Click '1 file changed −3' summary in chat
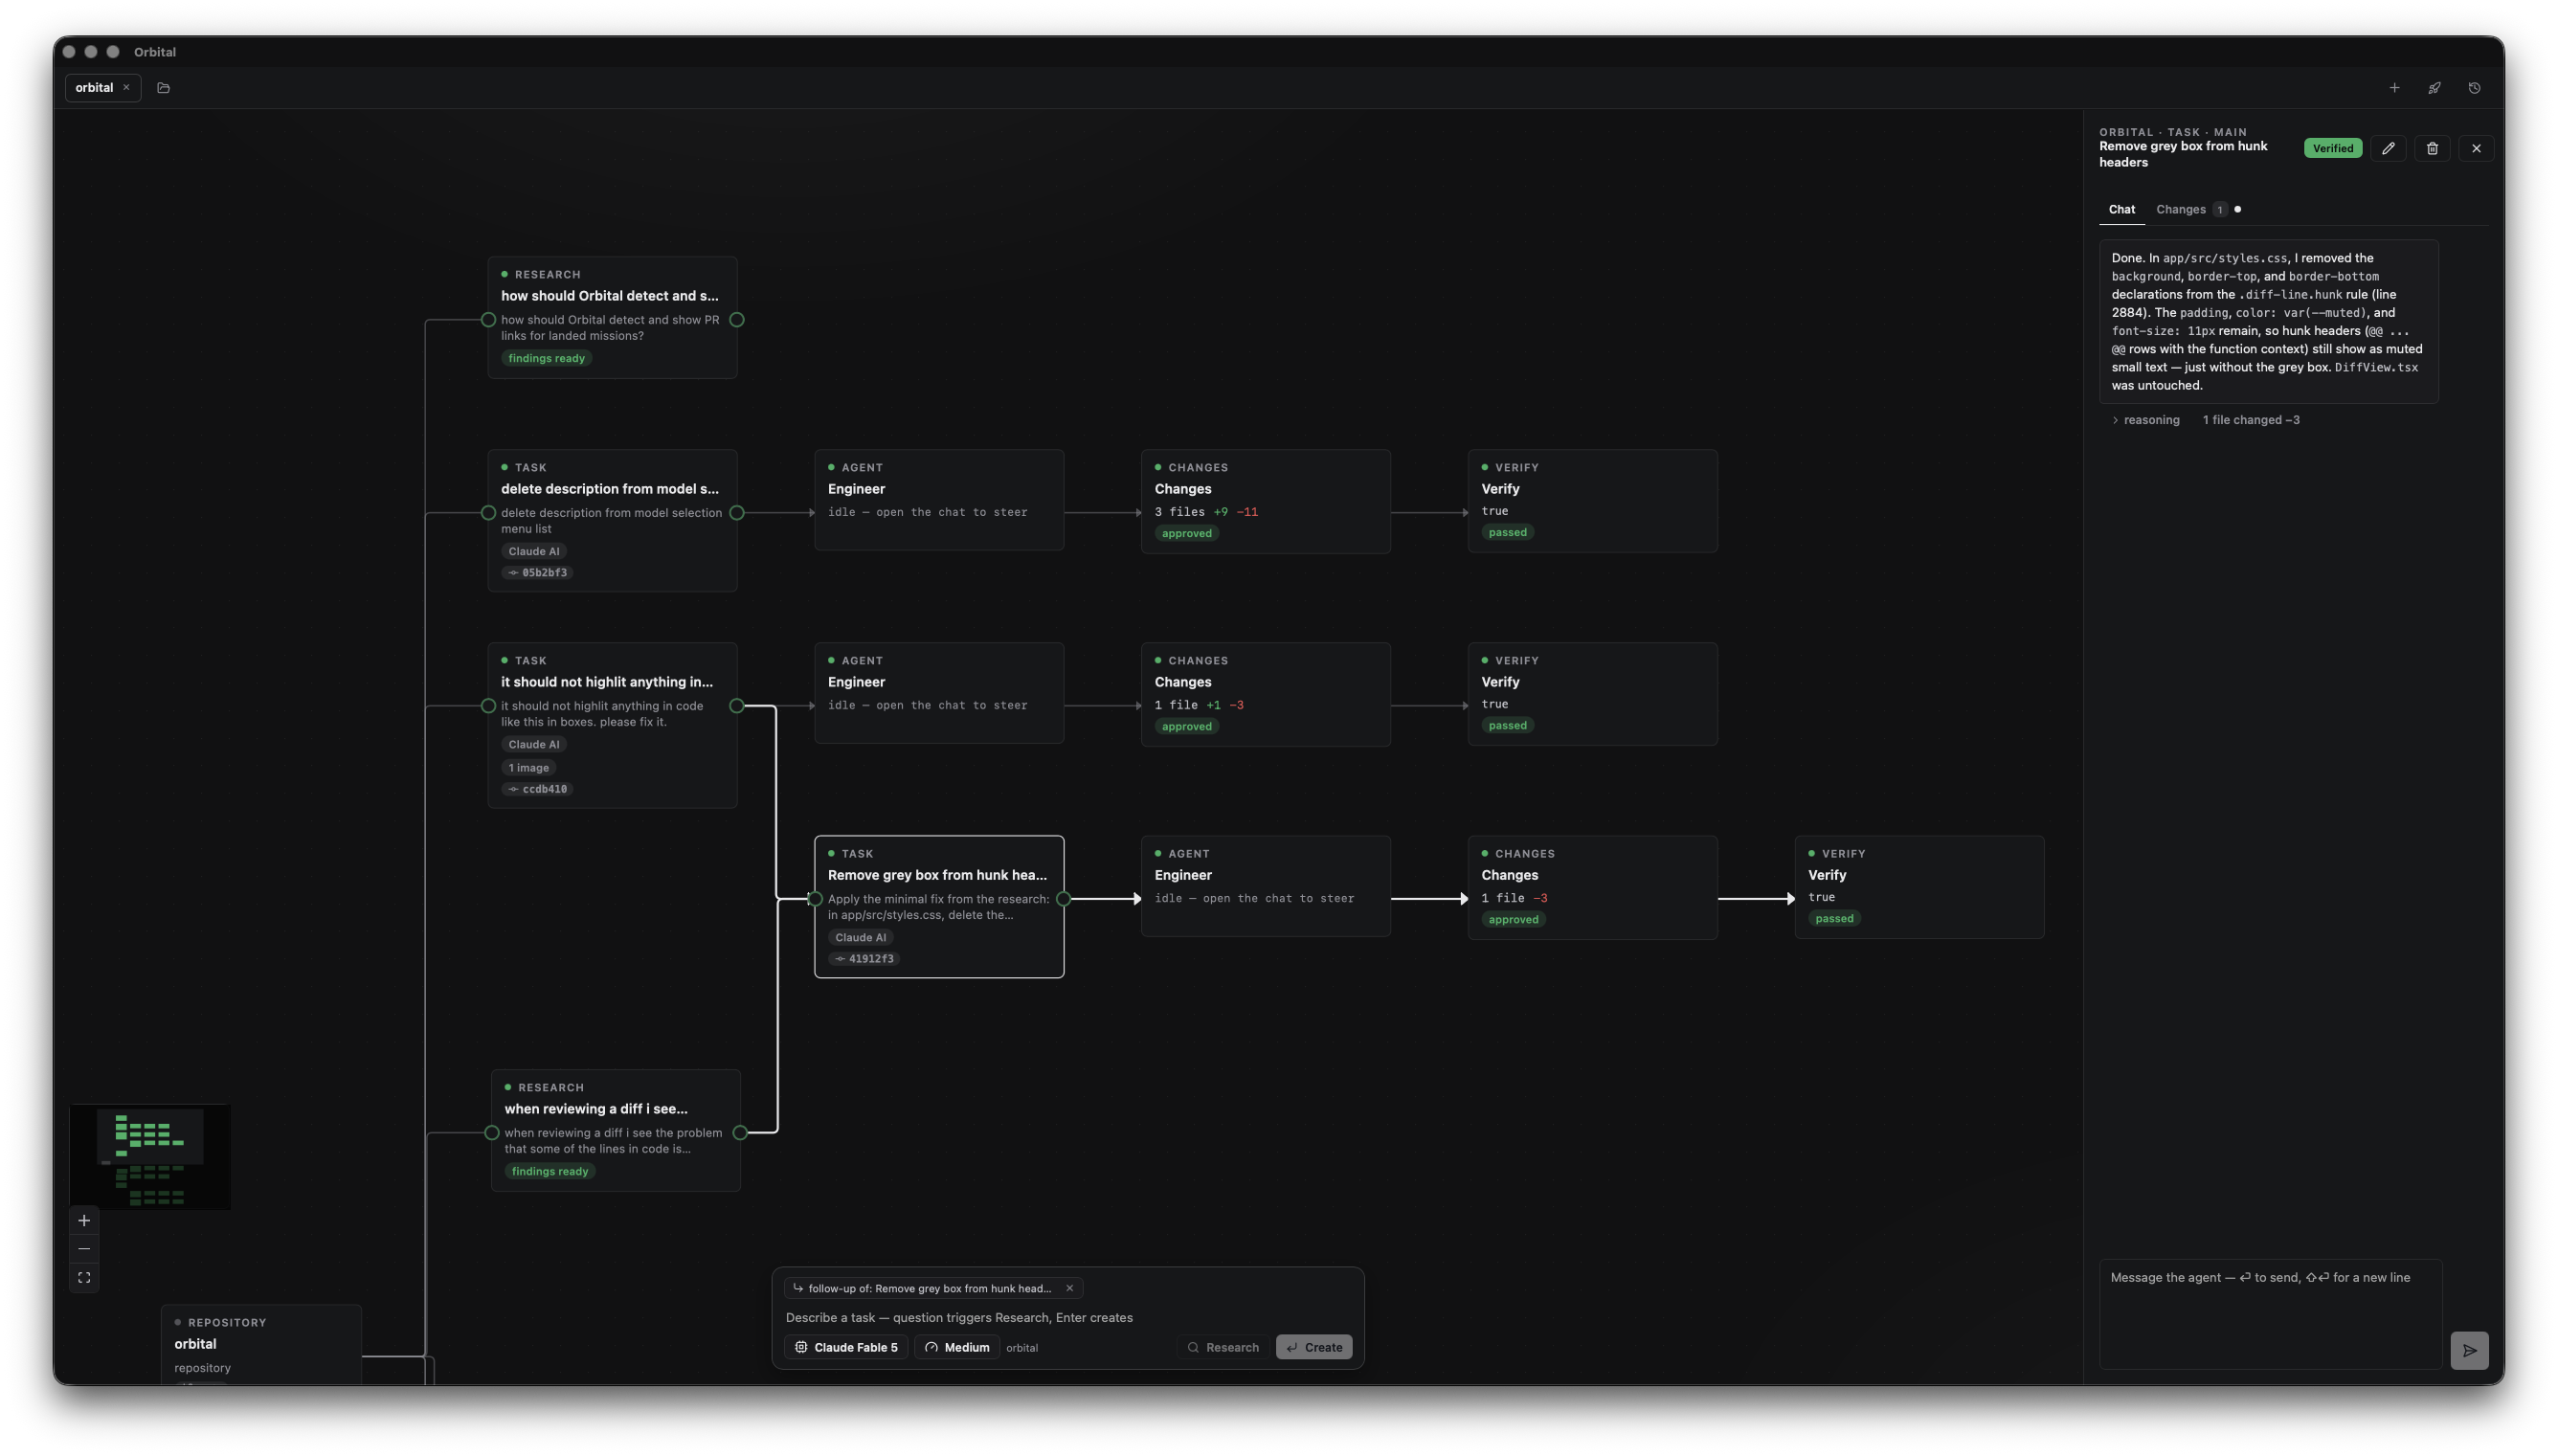This screenshot has height=1456, width=2558. pyautogui.click(x=2251, y=420)
